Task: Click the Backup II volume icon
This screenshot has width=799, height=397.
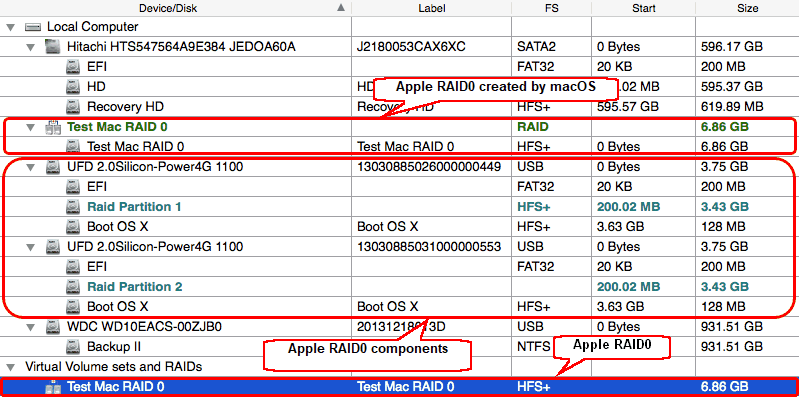Action: [x=73, y=347]
